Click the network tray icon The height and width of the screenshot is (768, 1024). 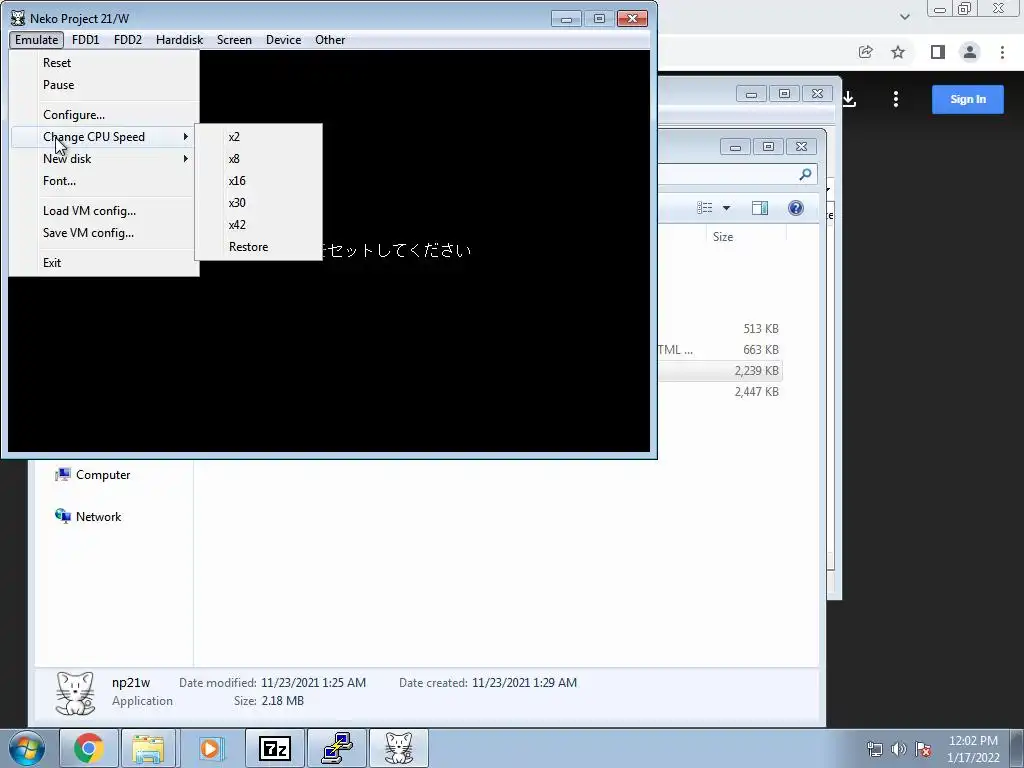pos(874,749)
